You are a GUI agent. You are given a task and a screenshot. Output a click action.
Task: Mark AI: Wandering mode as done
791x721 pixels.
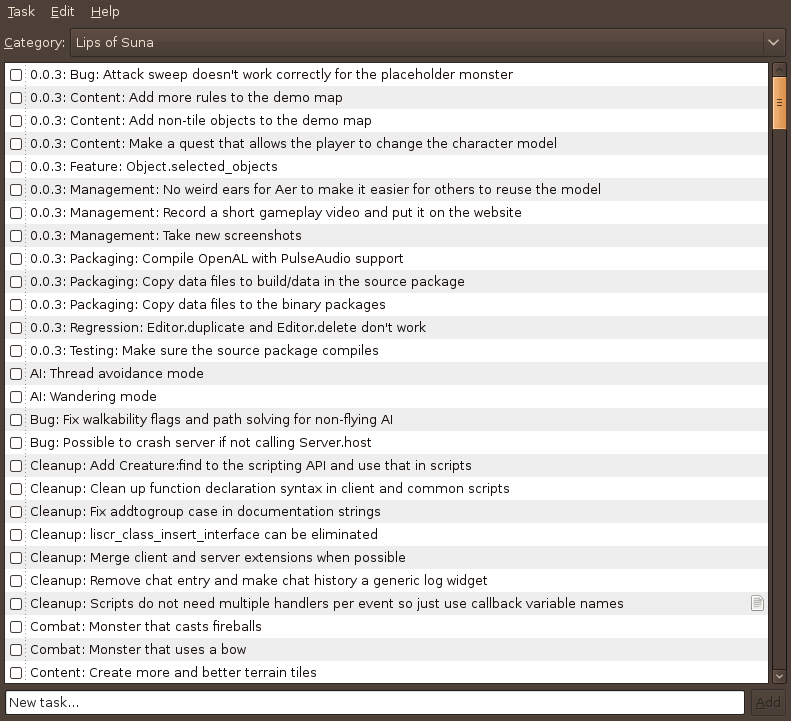pyautogui.click(x=16, y=397)
